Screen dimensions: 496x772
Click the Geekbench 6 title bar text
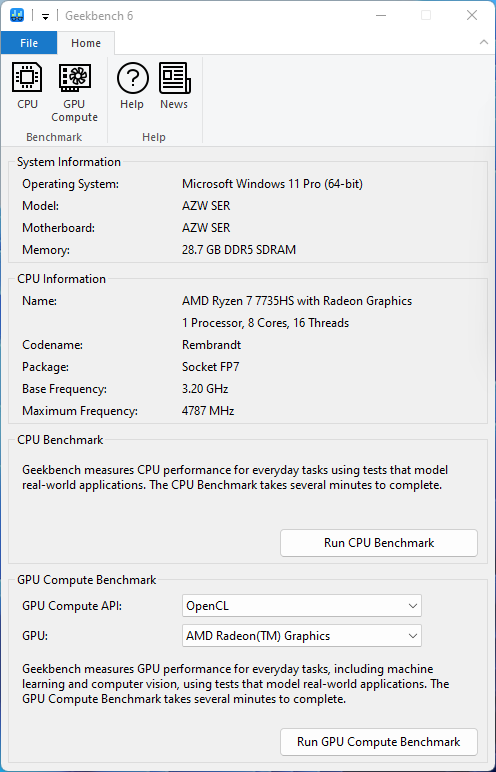point(99,16)
